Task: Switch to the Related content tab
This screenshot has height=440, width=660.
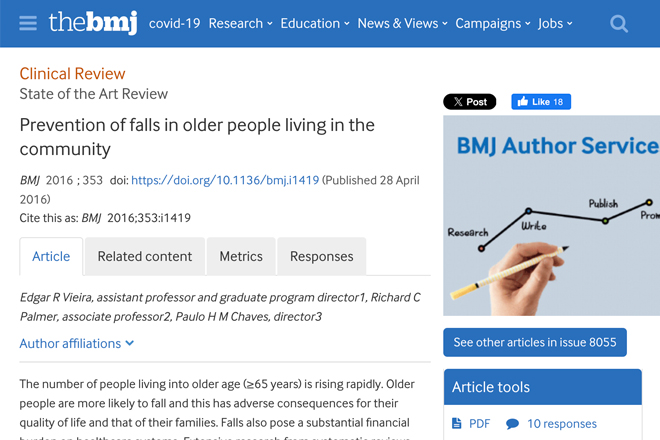Action: 145,256
